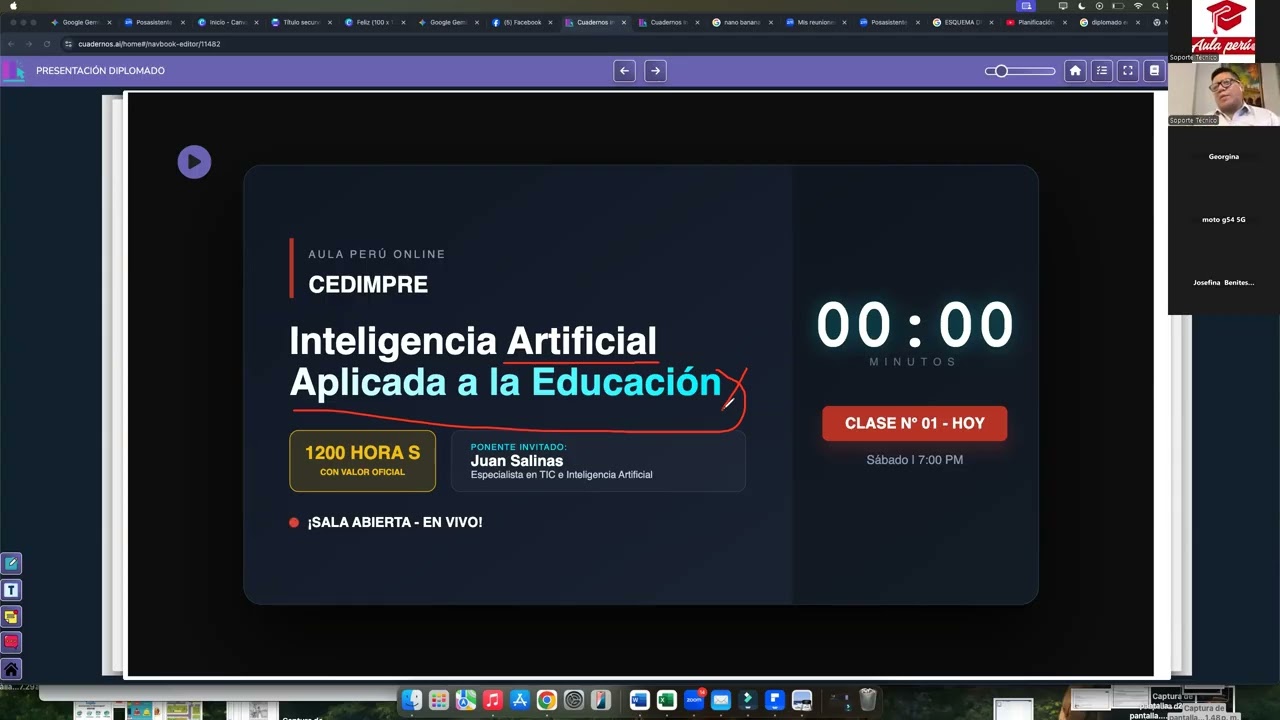Click the PRESENTACIÓN DIPLOMADO title
Image resolution: width=1280 pixels, height=720 pixels.
100,71
